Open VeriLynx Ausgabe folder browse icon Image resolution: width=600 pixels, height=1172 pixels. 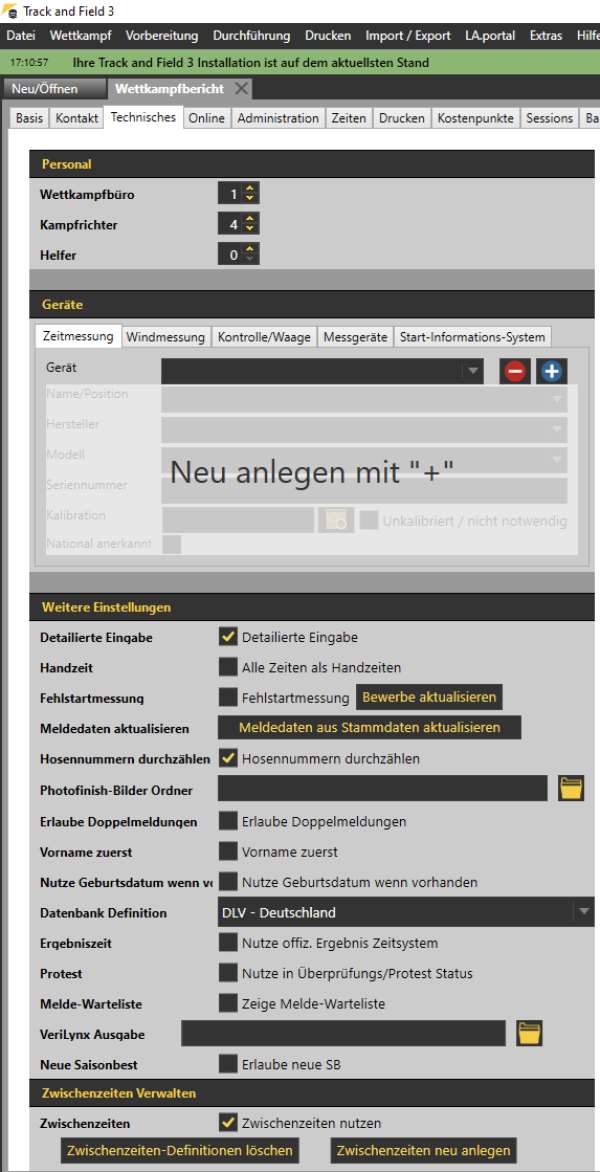click(529, 1032)
